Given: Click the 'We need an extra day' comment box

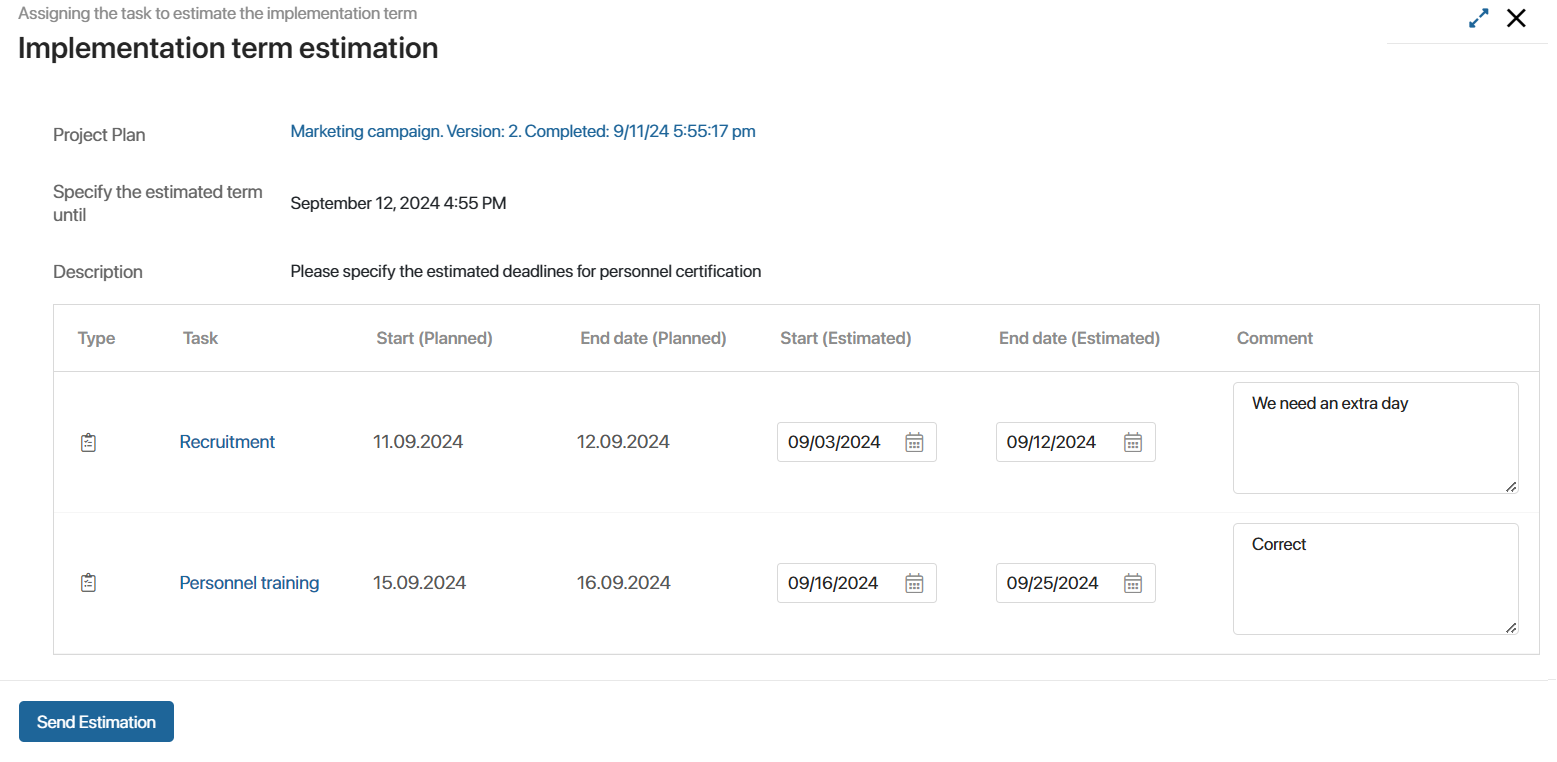Looking at the screenshot, I should coord(1376,438).
